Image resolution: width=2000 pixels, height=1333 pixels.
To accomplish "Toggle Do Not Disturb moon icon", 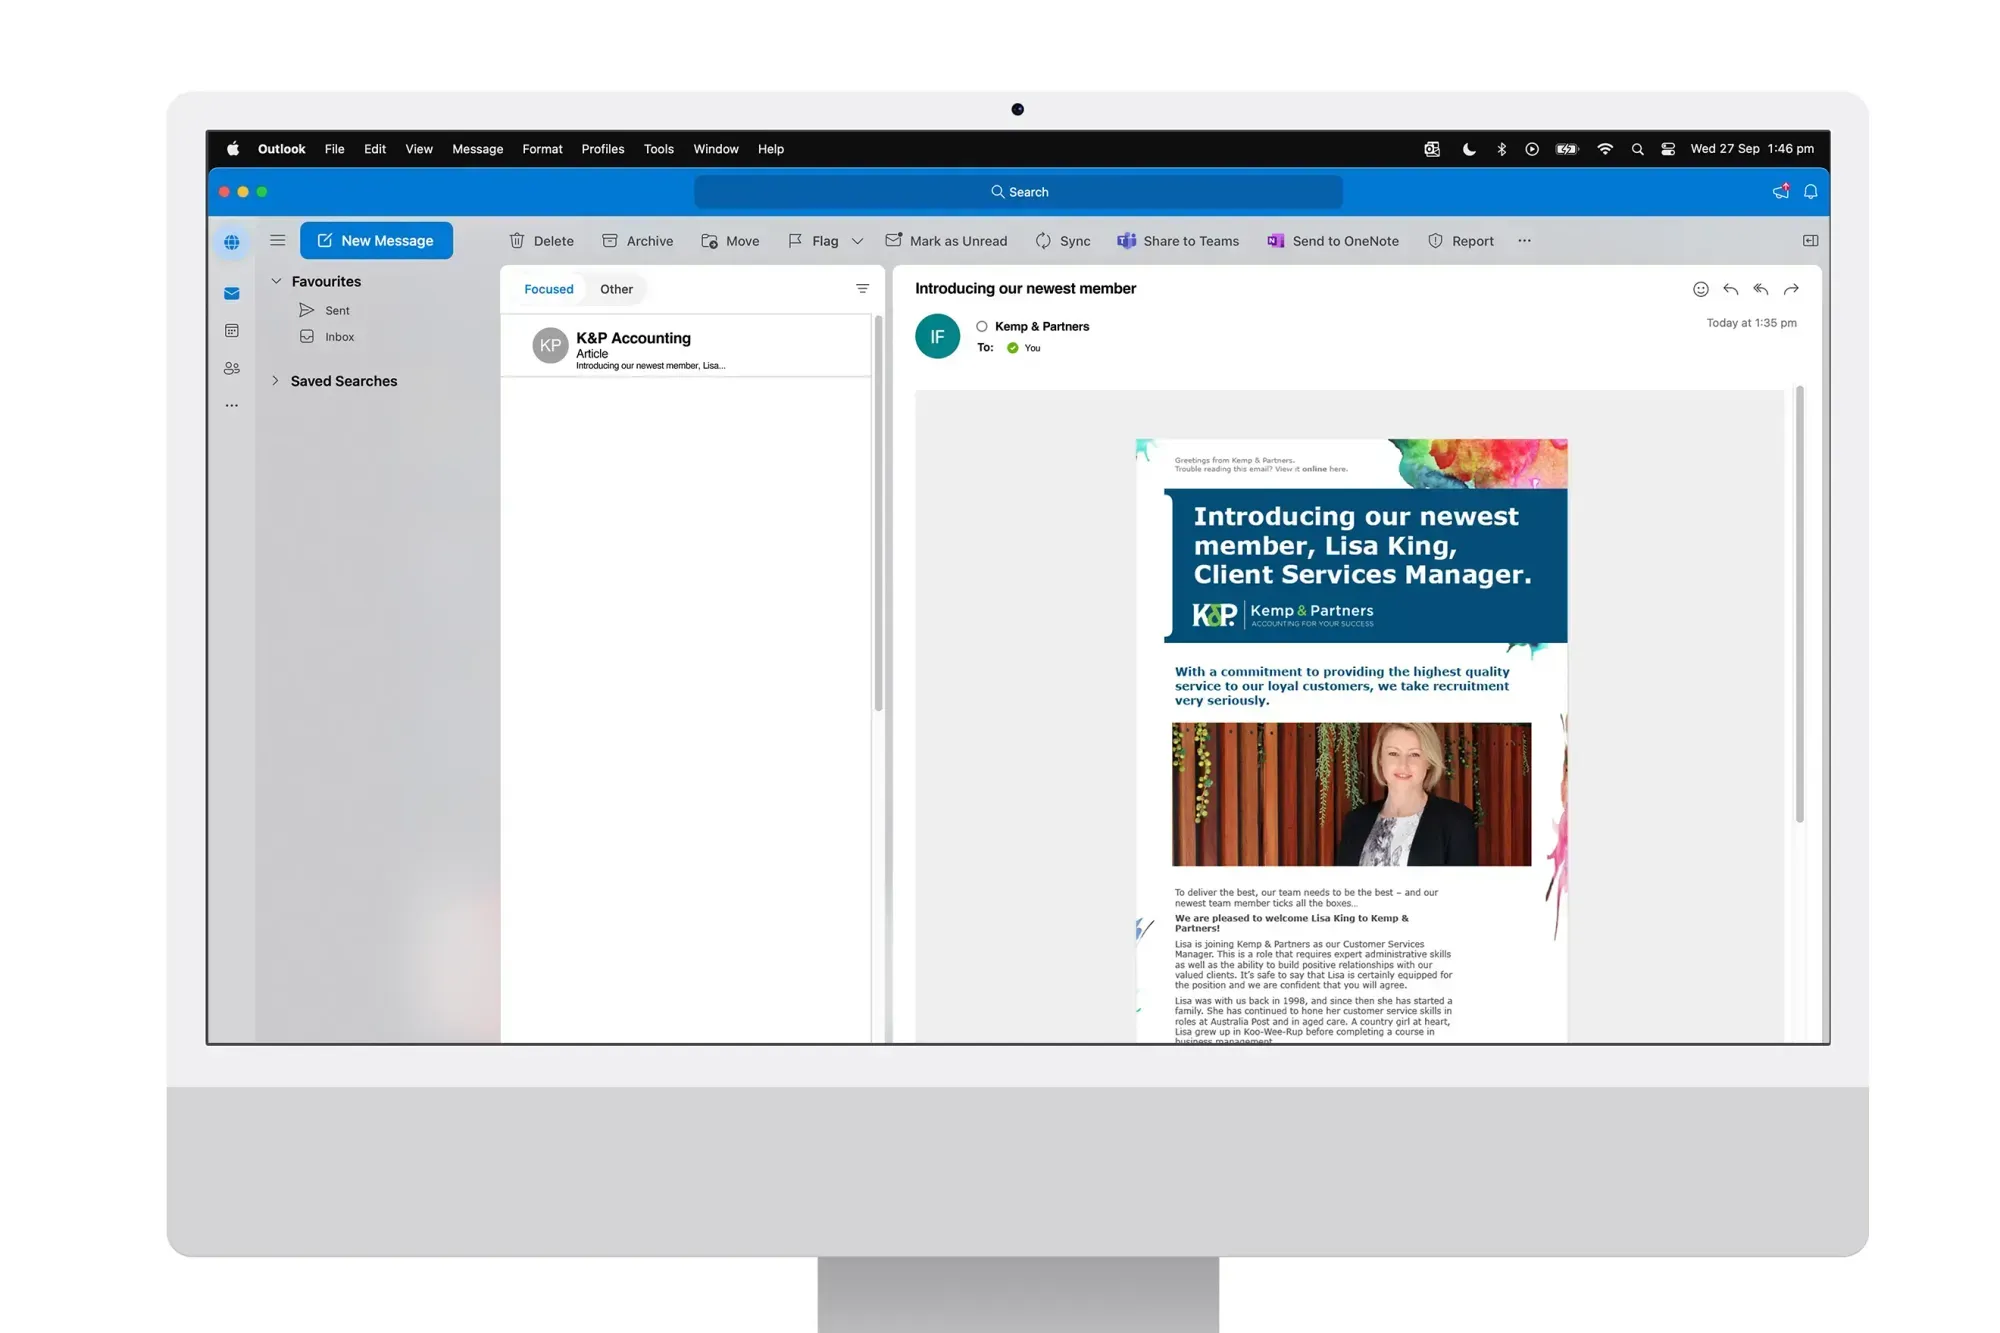I will 1469,149.
